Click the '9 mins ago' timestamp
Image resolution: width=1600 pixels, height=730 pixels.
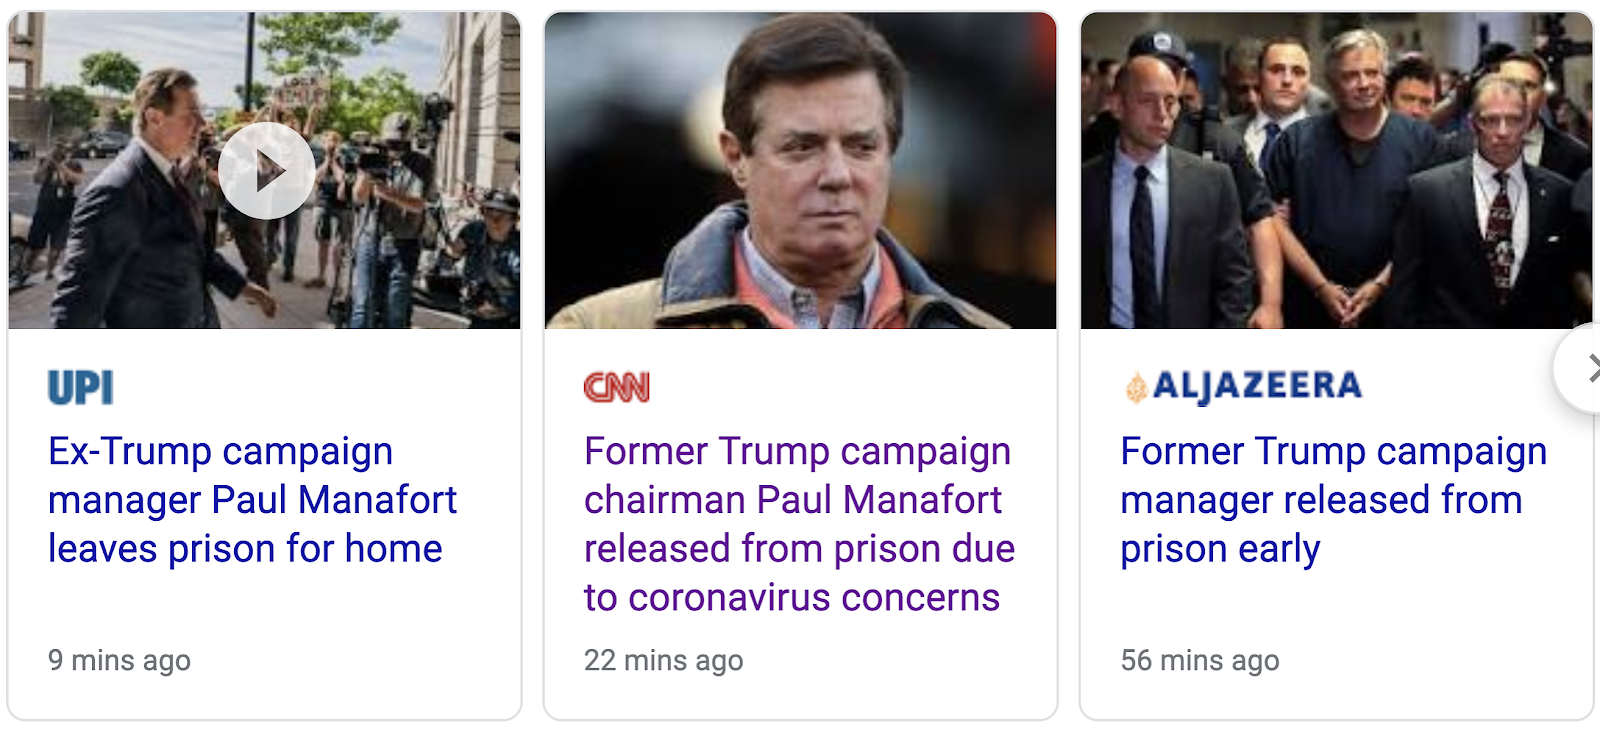point(119,660)
